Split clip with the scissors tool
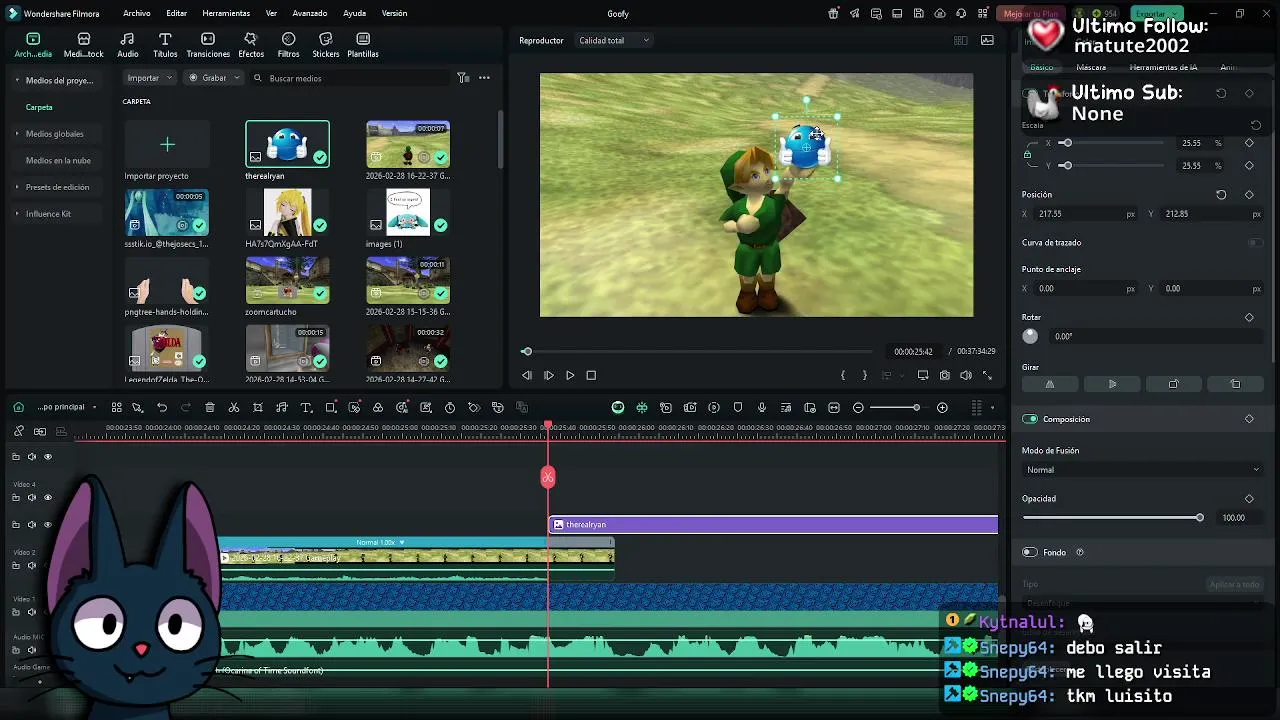This screenshot has width=1280, height=720. pyautogui.click(x=234, y=408)
